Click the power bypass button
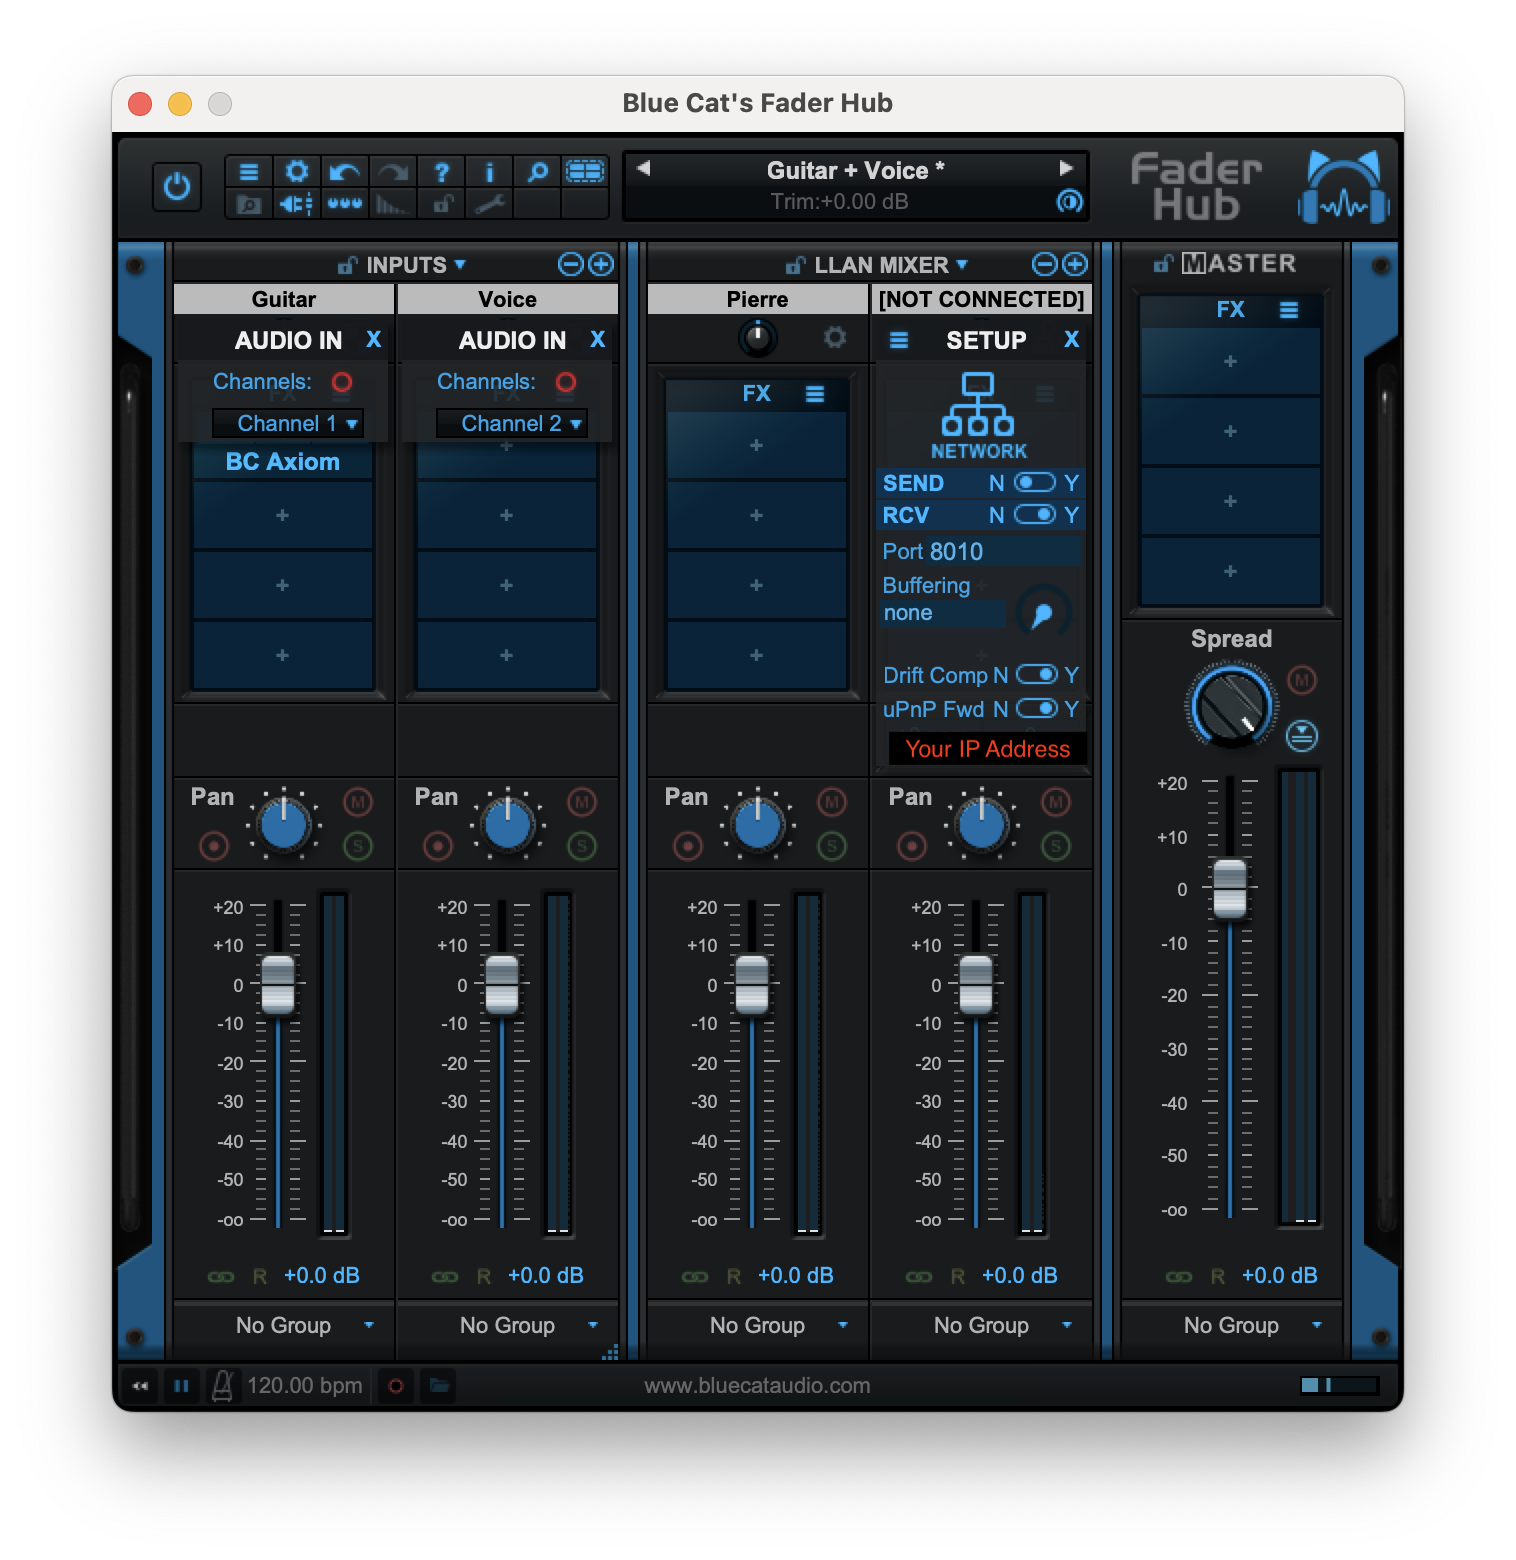This screenshot has width=1516, height=1560. click(177, 187)
